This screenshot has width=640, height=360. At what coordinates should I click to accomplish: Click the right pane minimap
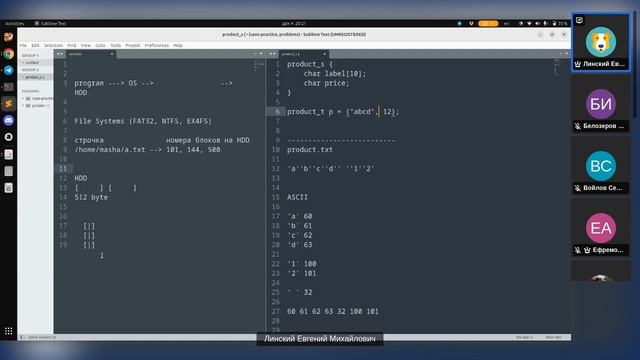point(557,67)
